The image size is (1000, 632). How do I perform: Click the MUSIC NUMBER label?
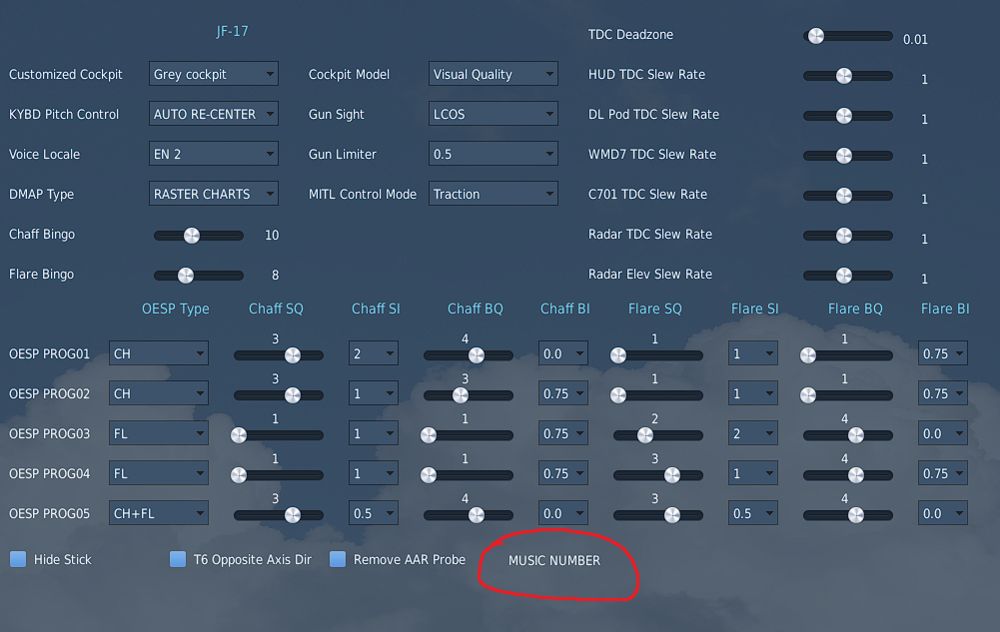554,561
